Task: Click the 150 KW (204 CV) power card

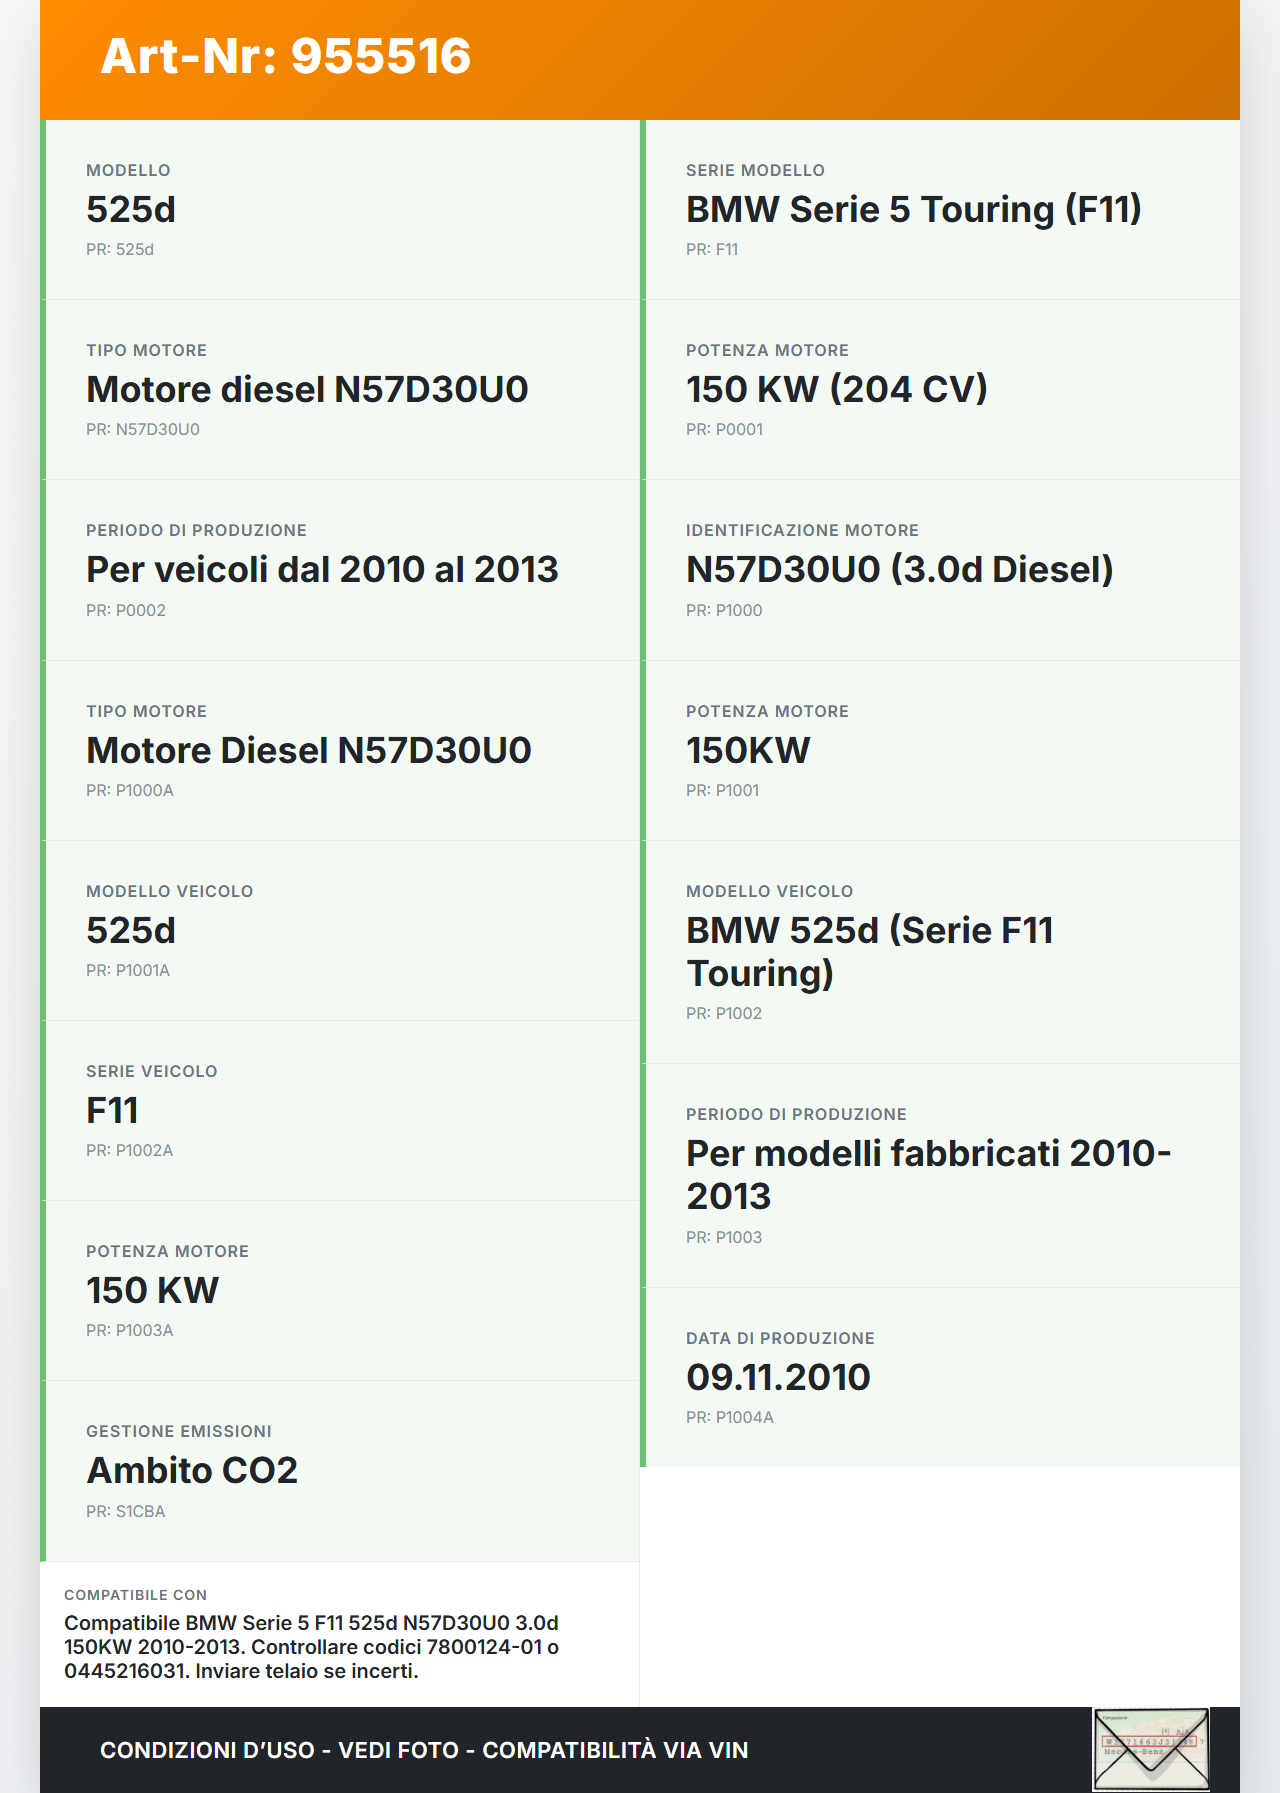Action: (940, 389)
